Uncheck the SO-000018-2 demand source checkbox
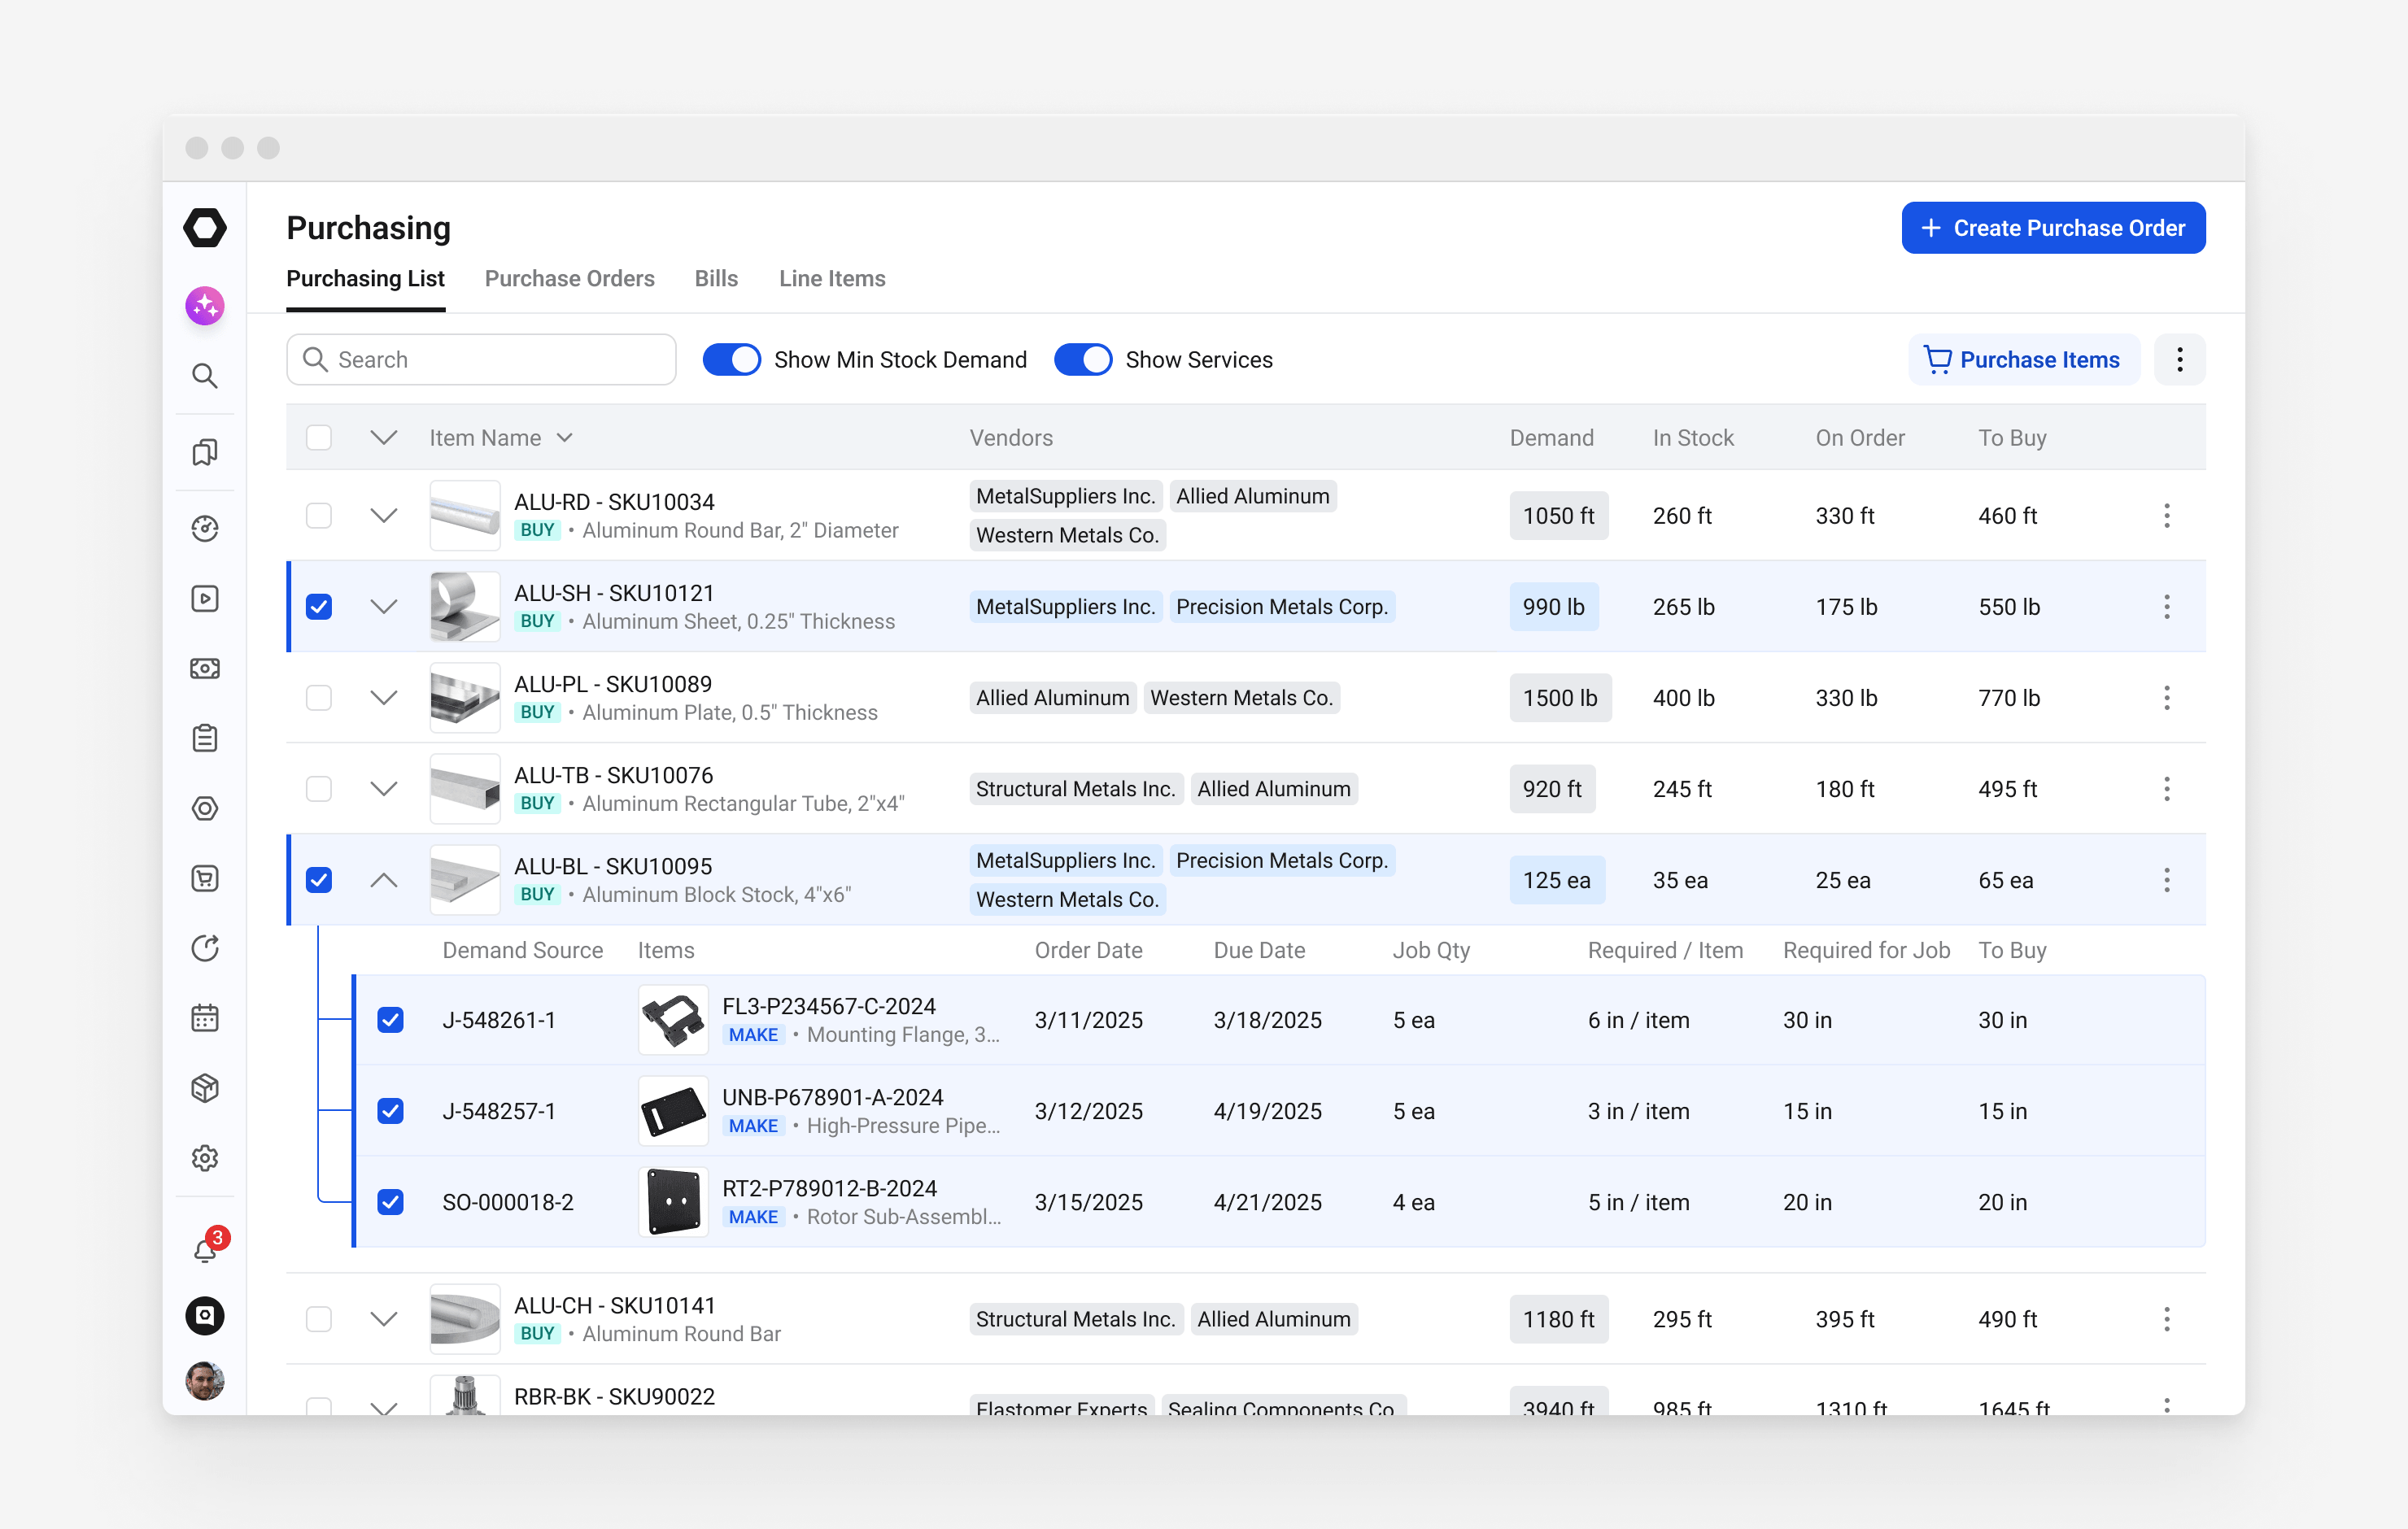 [391, 1202]
